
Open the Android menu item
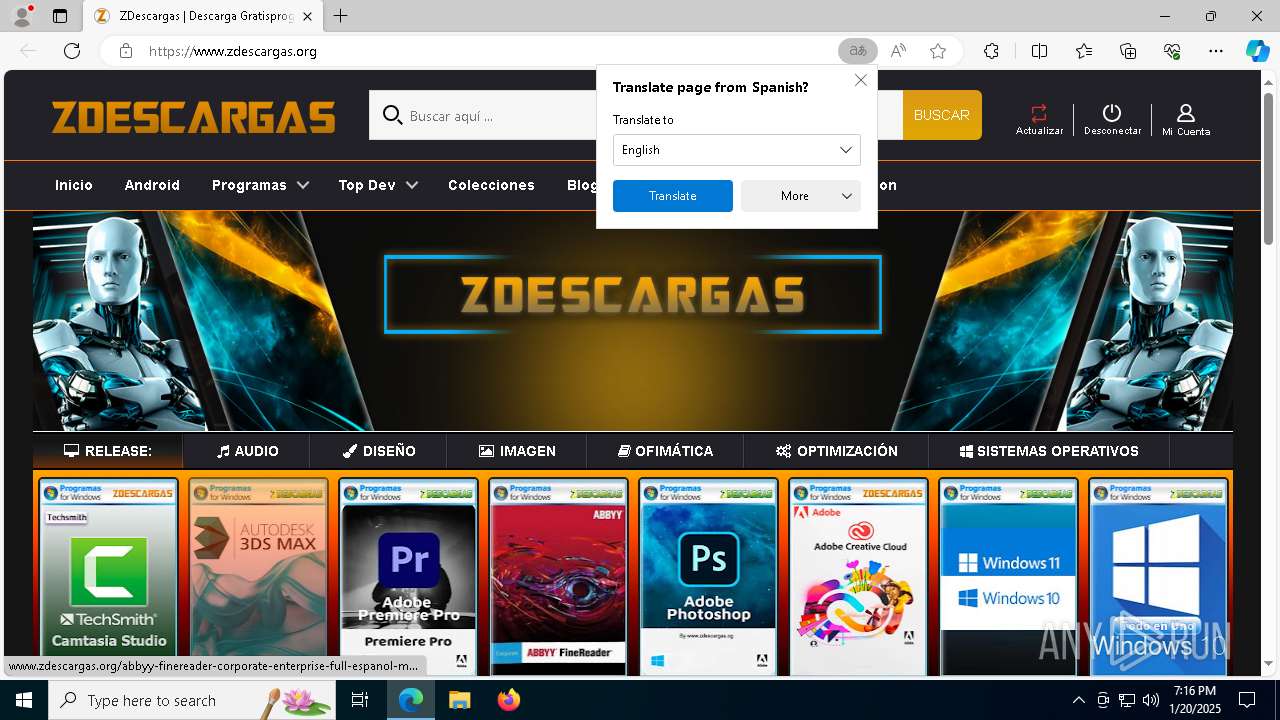tap(152, 185)
